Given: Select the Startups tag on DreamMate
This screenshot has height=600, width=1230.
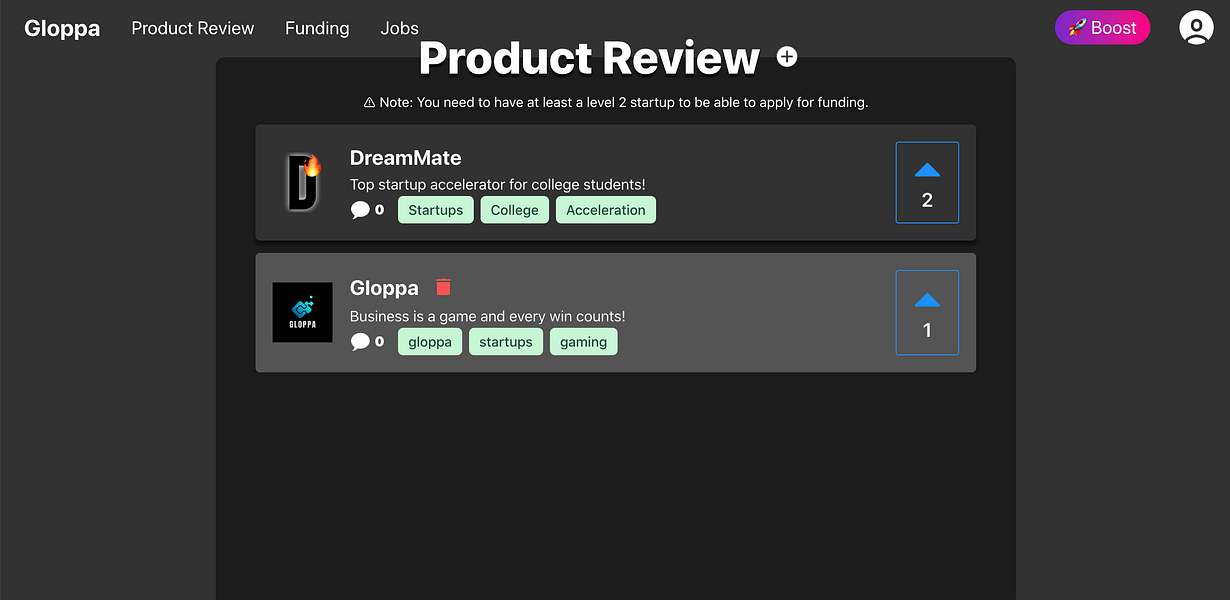Looking at the screenshot, I should (435, 209).
